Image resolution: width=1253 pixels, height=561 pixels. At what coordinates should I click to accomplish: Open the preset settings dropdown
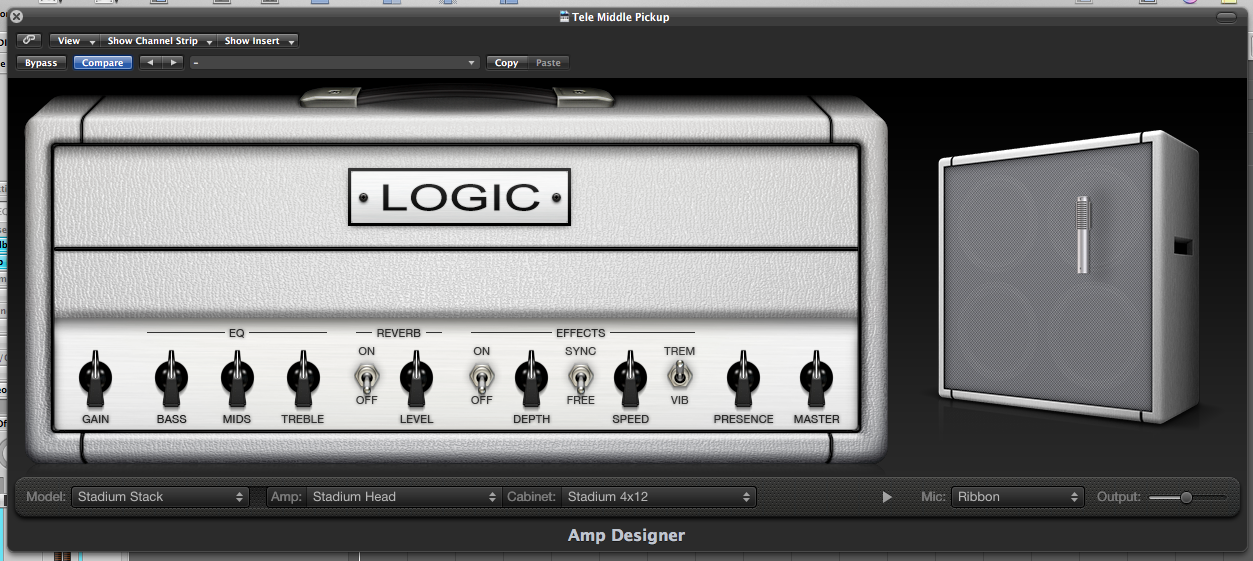click(335, 63)
